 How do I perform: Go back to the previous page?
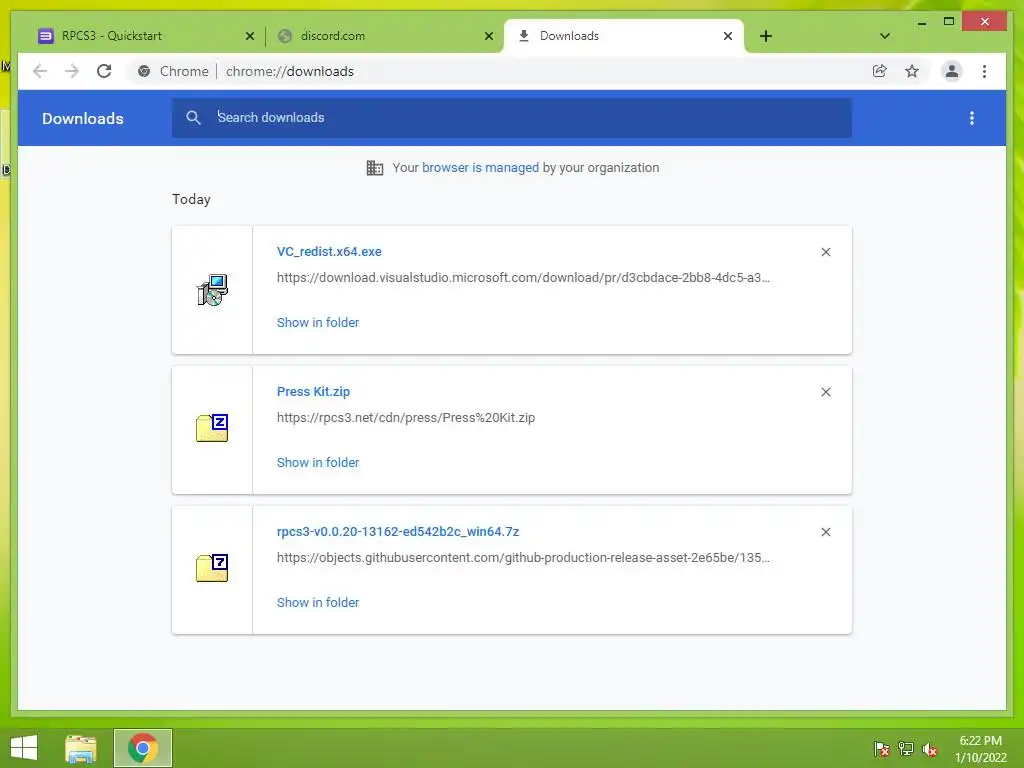coord(40,71)
